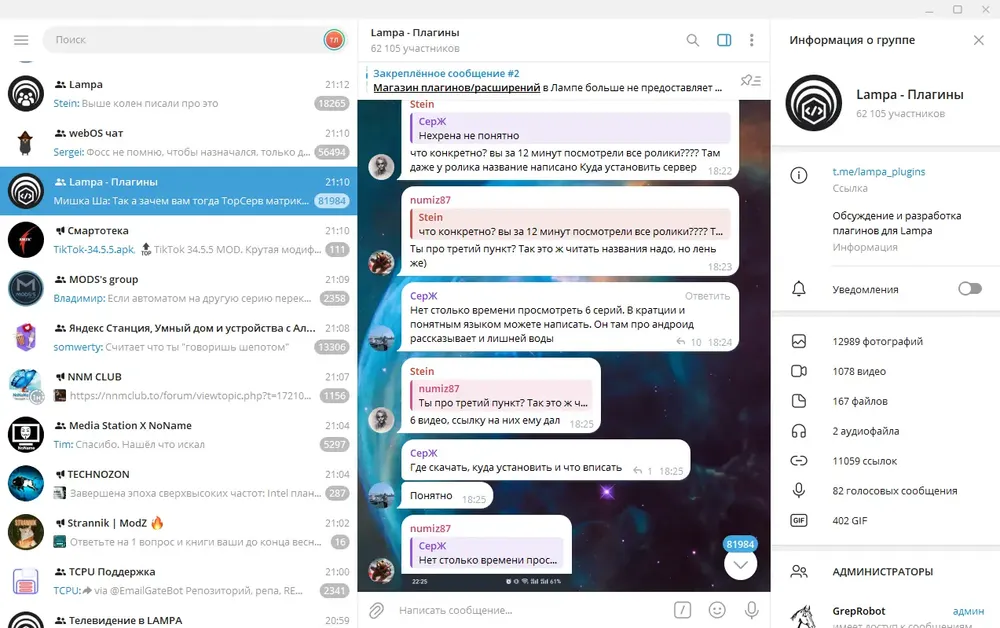The height and width of the screenshot is (628, 1000).
Task: Click the photos icon in group info
Action: pos(799,341)
